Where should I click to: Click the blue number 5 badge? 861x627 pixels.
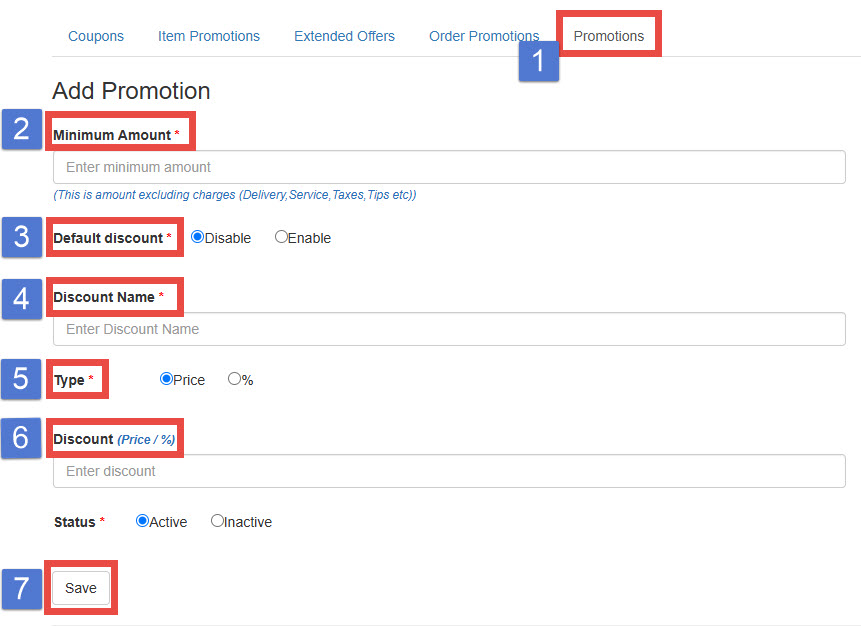click(x=21, y=379)
